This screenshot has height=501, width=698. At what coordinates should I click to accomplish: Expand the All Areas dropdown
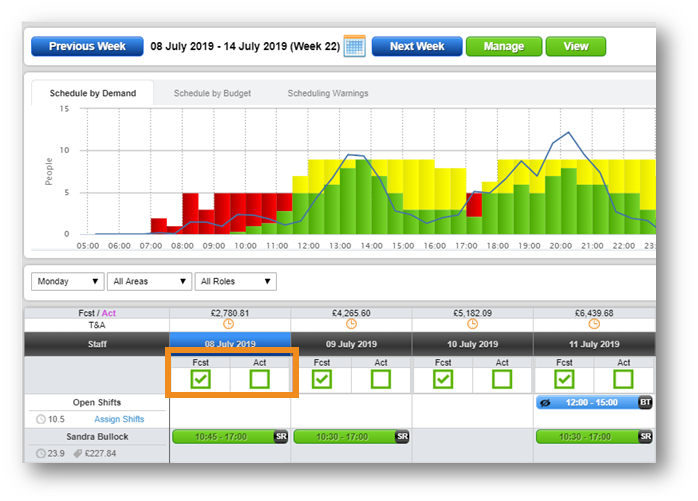[150, 282]
